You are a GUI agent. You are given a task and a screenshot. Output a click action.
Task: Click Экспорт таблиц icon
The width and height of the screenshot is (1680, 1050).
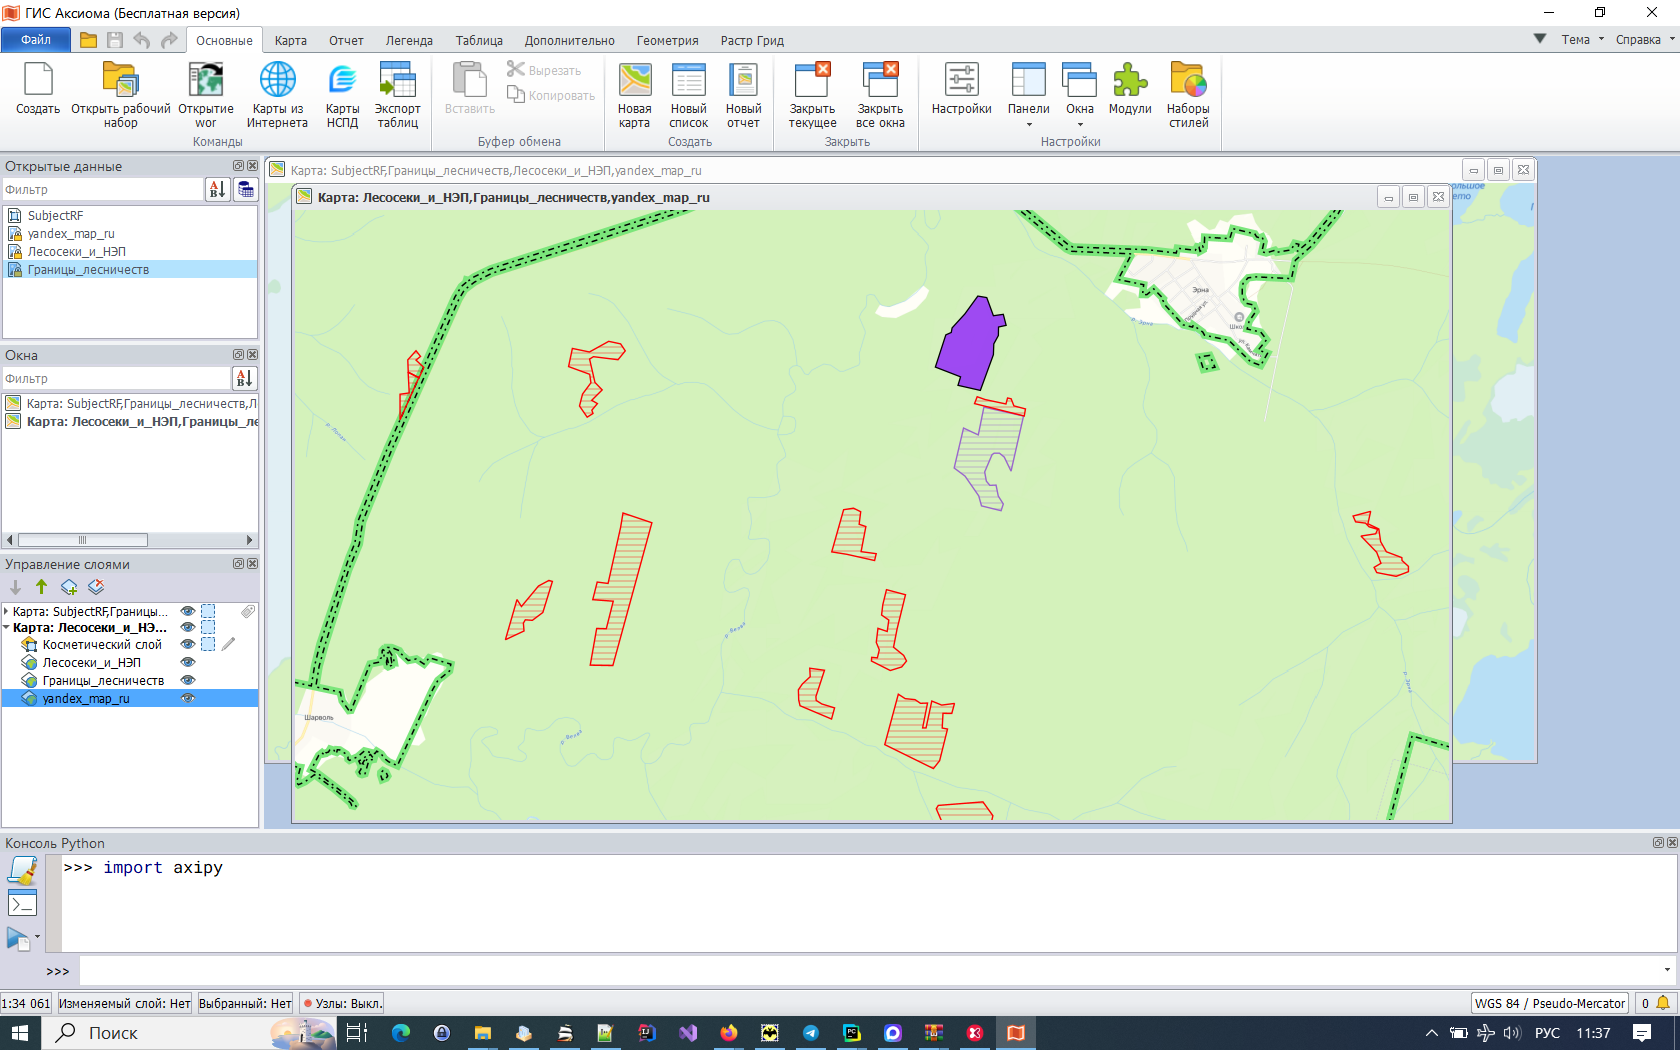click(398, 94)
